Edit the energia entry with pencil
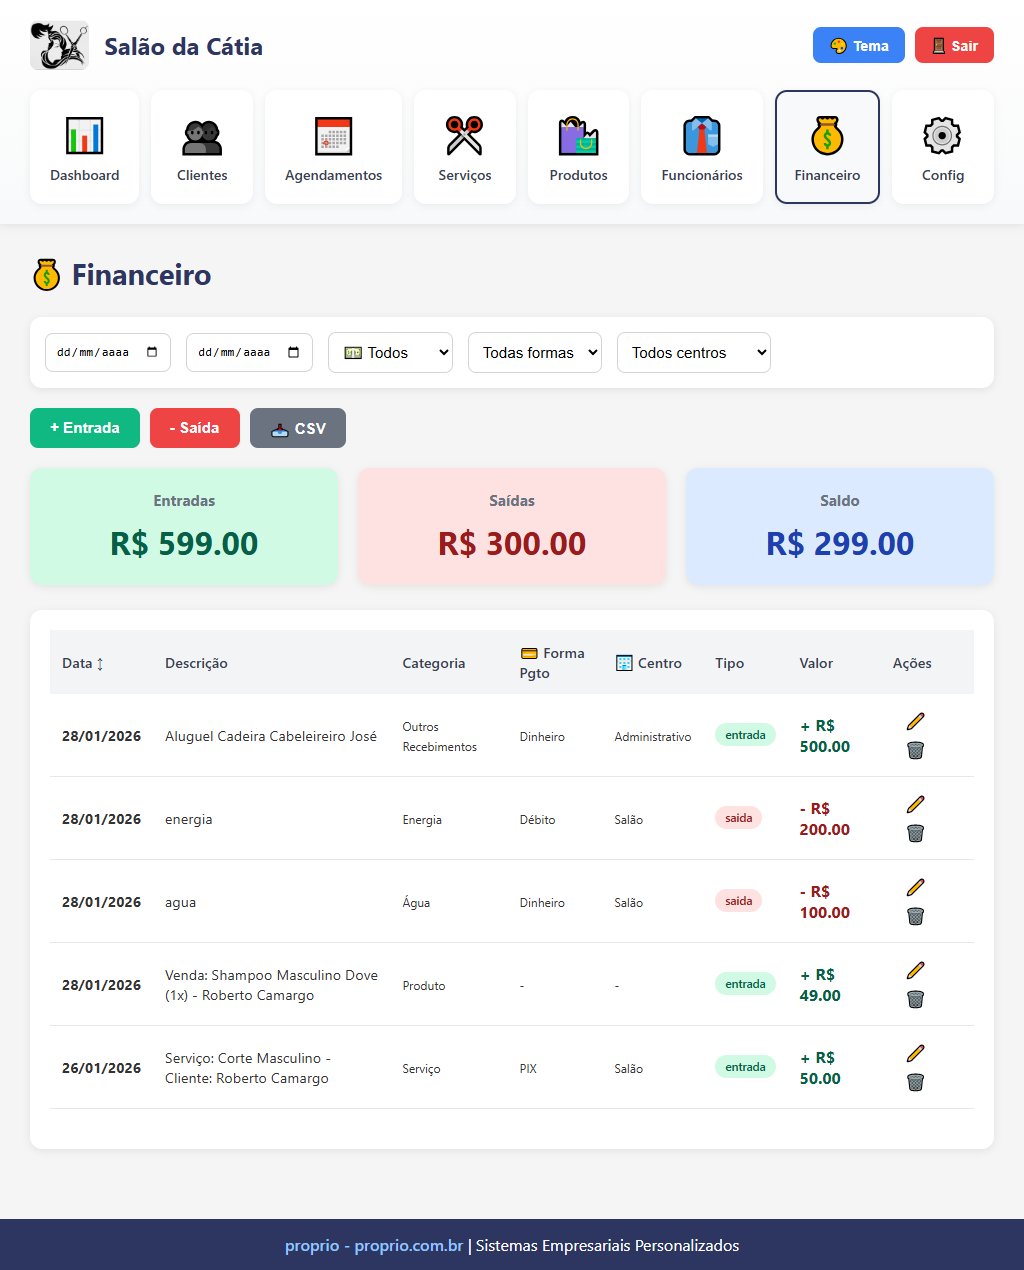This screenshot has width=1024, height=1270. [x=915, y=804]
